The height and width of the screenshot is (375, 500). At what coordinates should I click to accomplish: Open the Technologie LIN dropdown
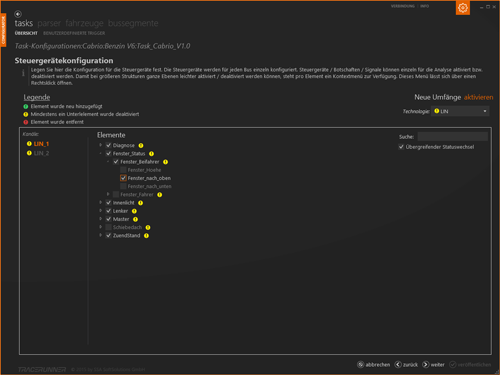click(x=460, y=111)
